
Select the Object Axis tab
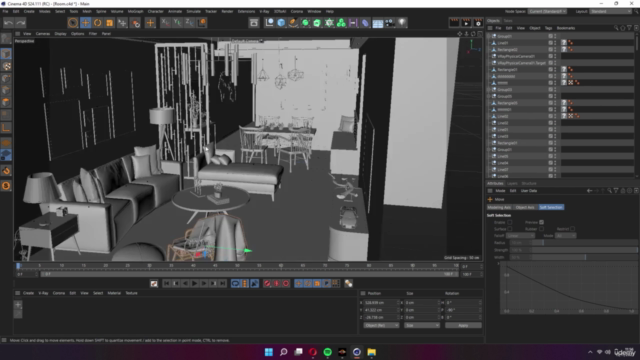point(525,207)
